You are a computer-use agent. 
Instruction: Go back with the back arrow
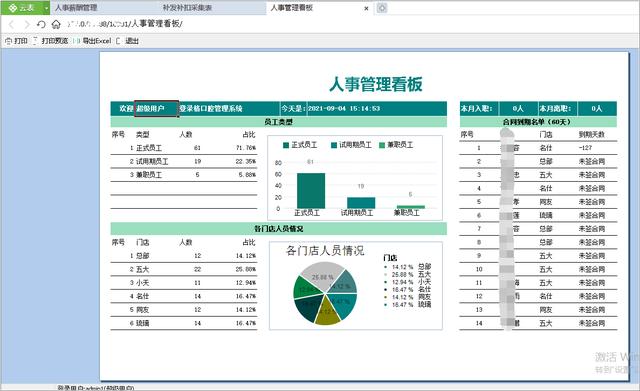coord(11,24)
